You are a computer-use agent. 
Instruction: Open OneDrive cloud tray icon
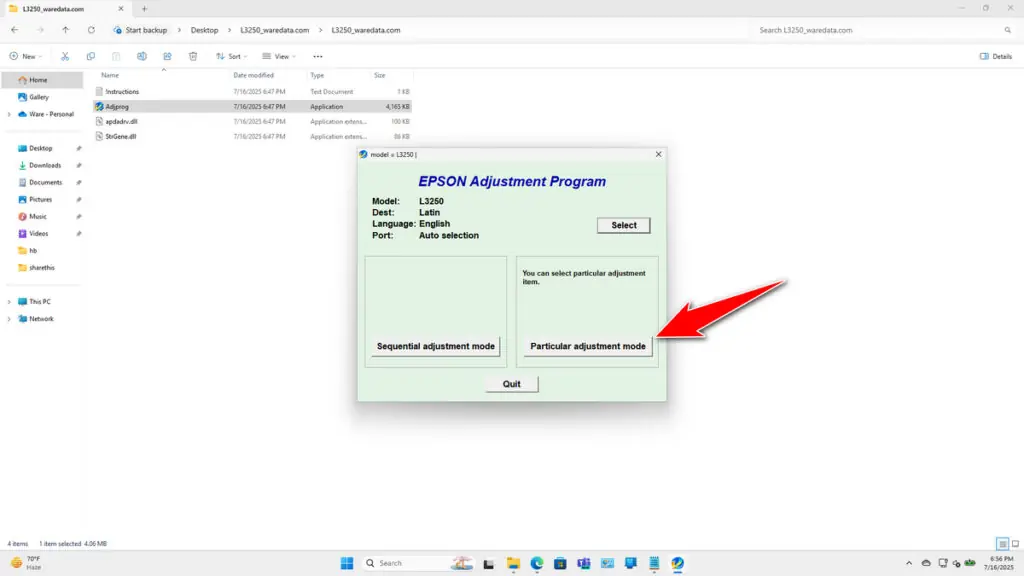click(x=926, y=563)
